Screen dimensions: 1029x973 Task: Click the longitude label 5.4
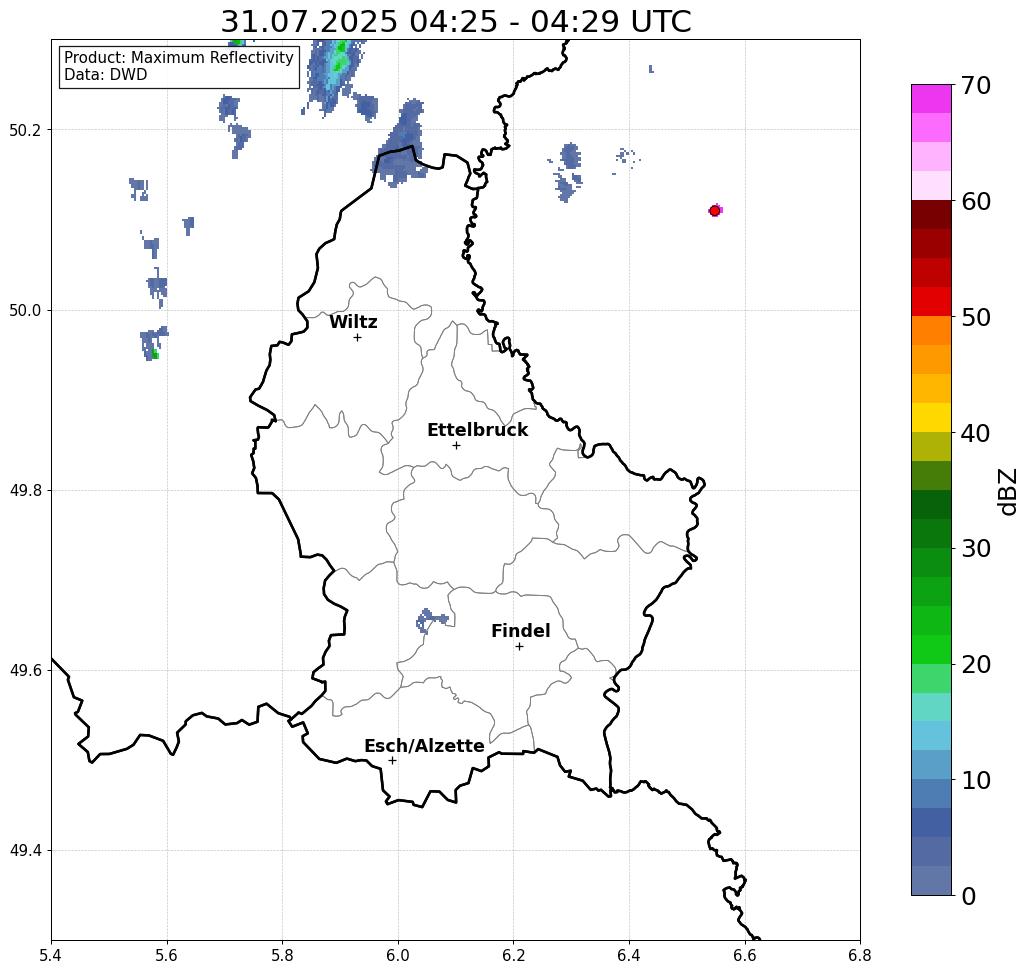tap(51, 955)
